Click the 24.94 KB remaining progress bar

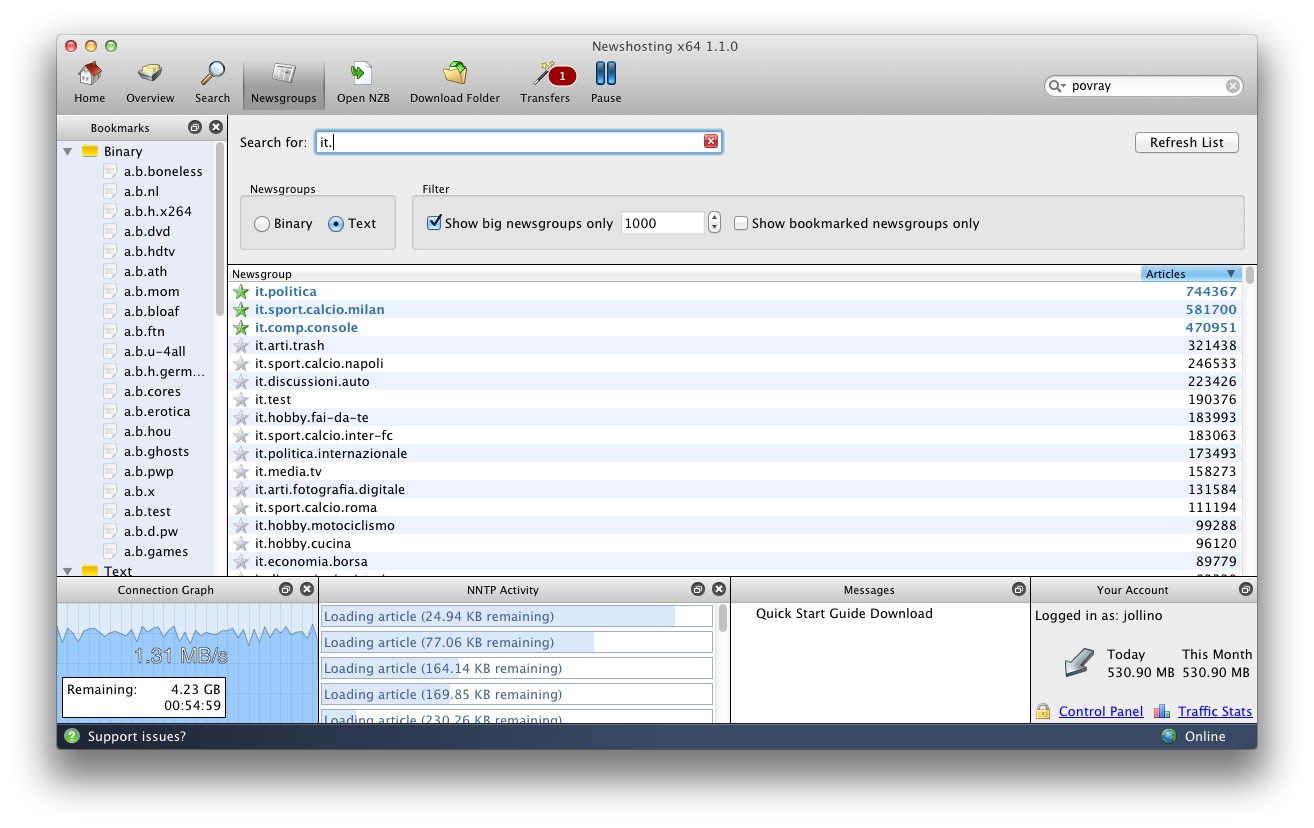click(517, 616)
